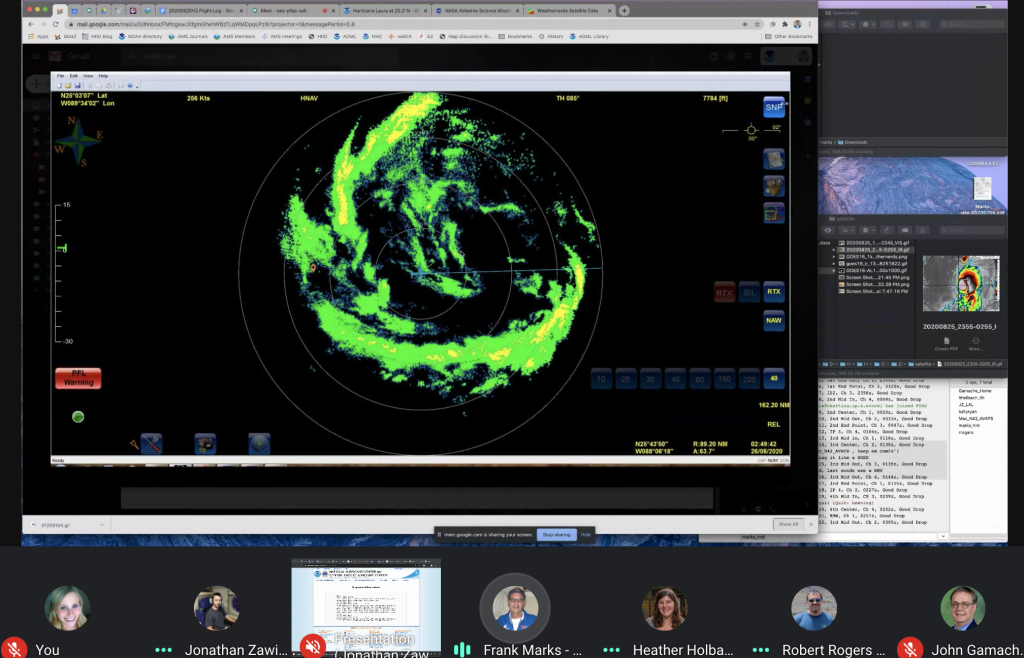This screenshot has height=658, width=1024.
Task: Open the View menu in radar app
Action: [x=88, y=76]
